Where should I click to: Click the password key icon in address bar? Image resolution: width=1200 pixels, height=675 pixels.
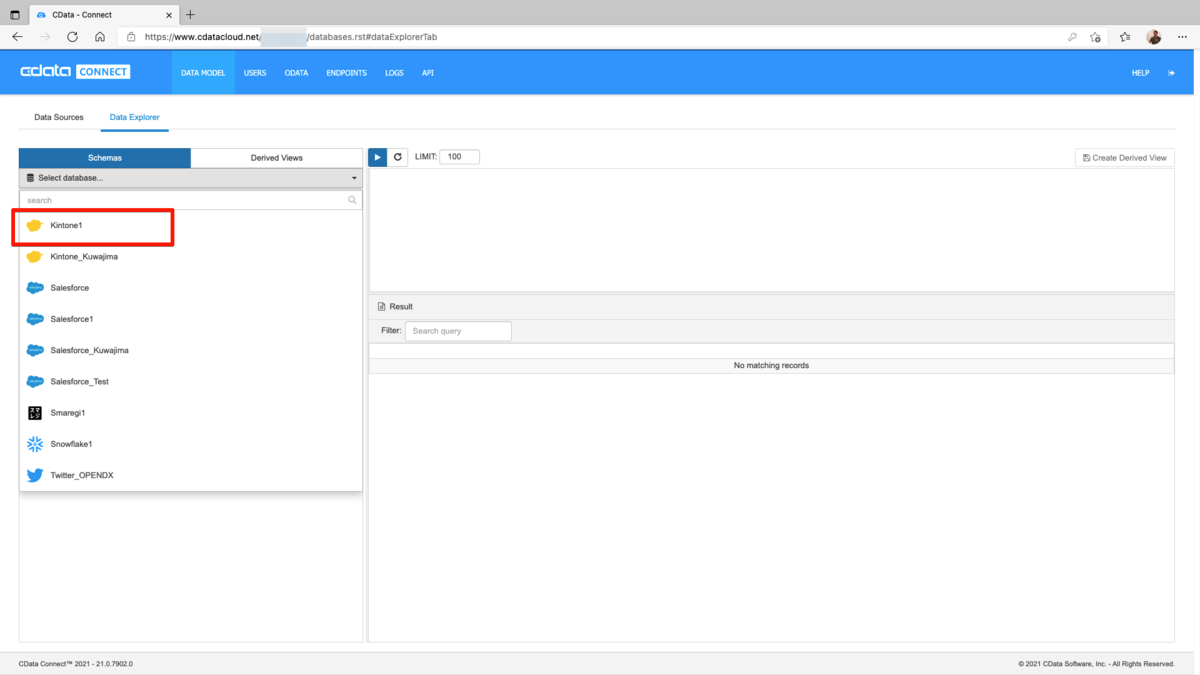pos(1072,37)
